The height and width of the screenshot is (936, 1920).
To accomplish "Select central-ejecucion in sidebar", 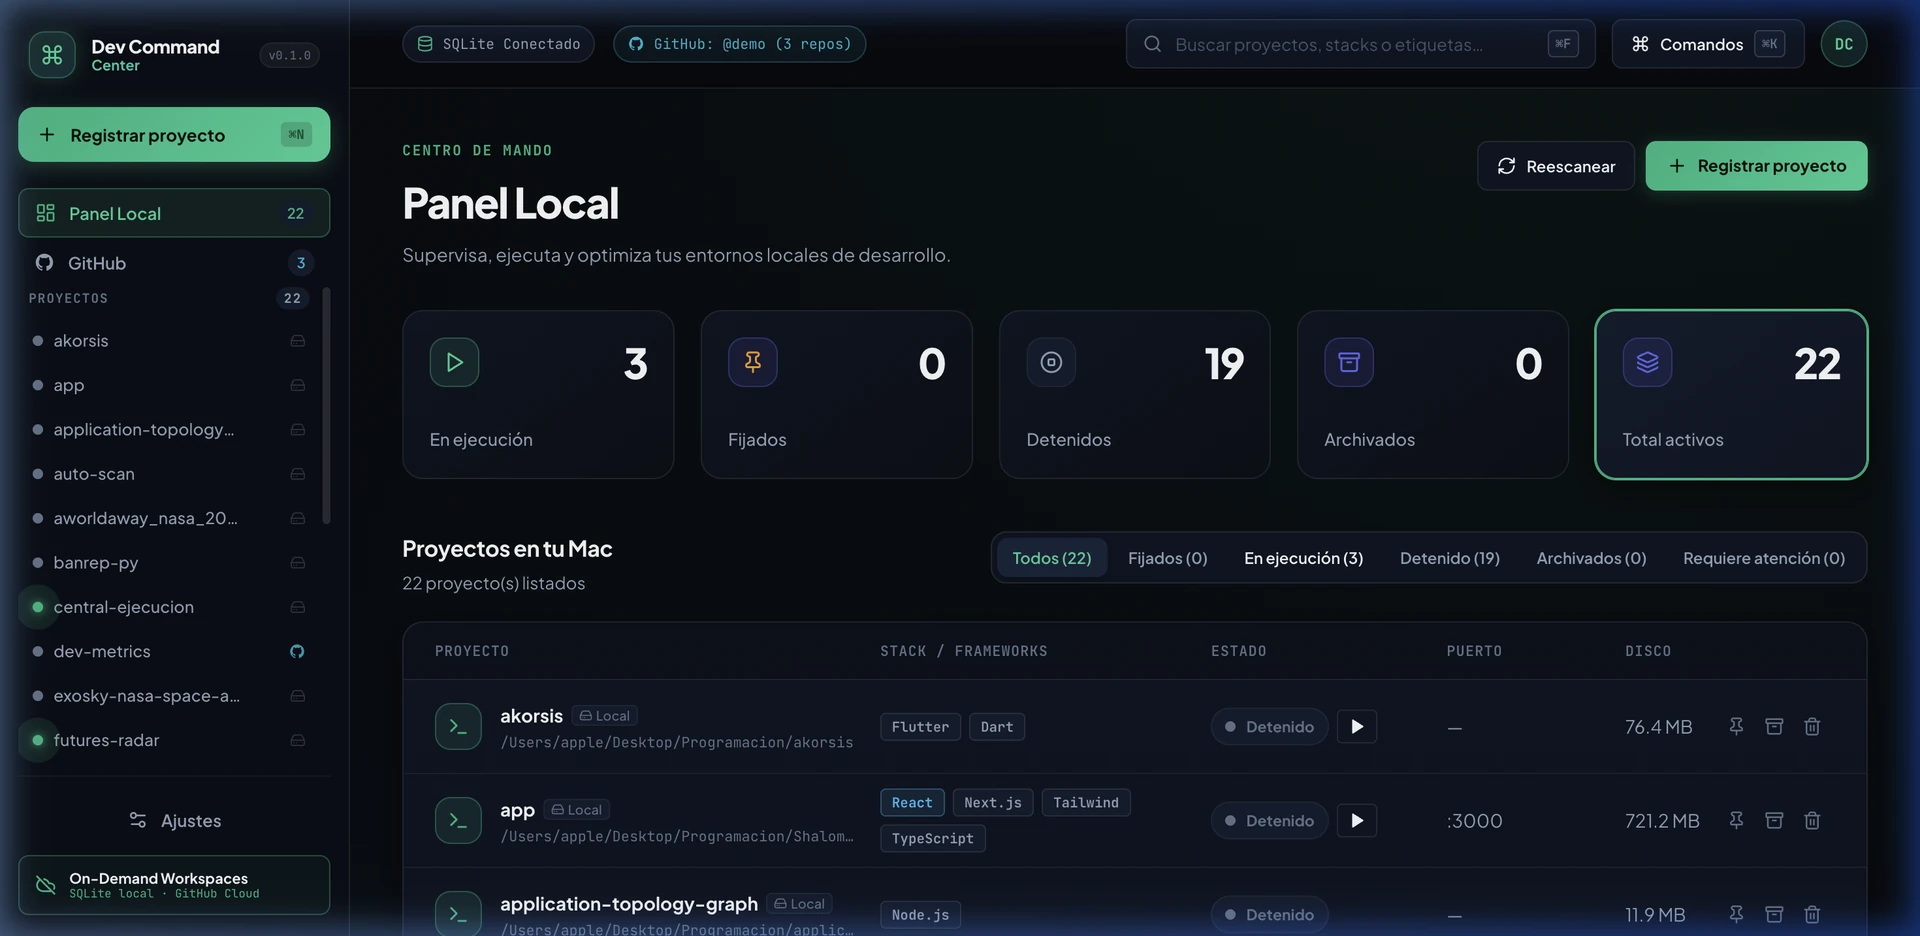I will 170,607.
